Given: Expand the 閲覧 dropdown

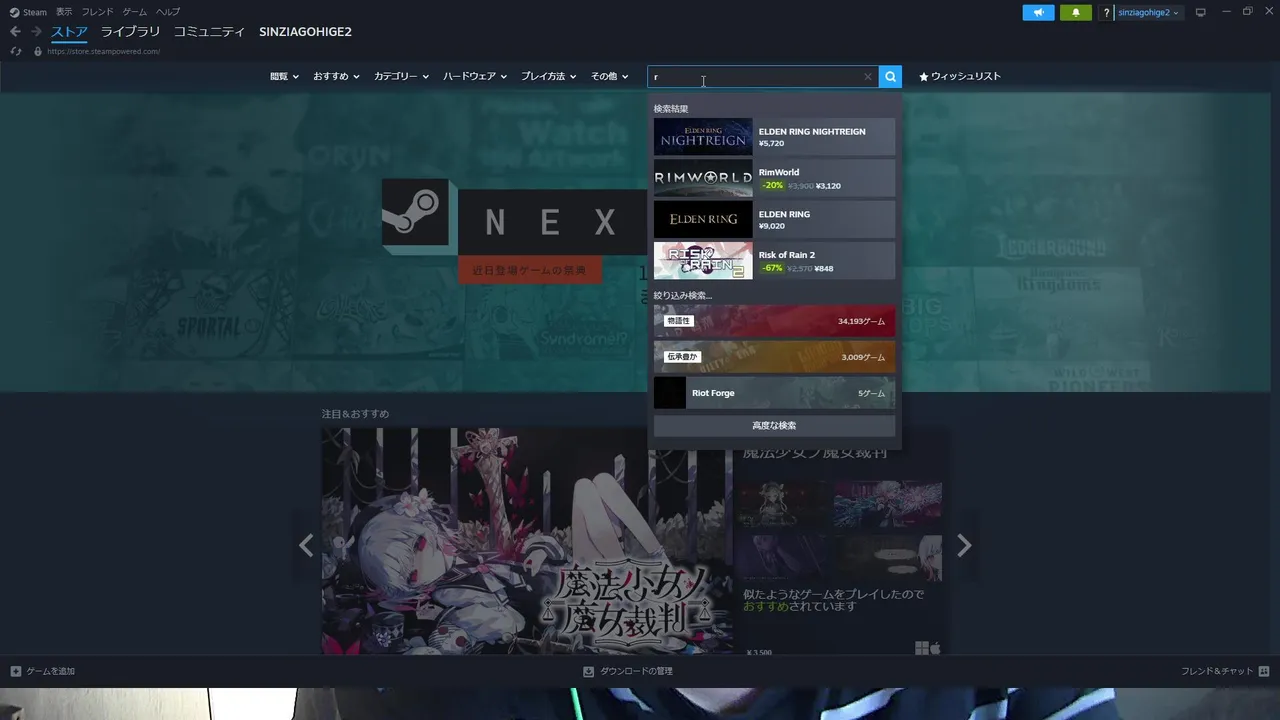Looking at the screenshot, I should (x=284, y=76).
